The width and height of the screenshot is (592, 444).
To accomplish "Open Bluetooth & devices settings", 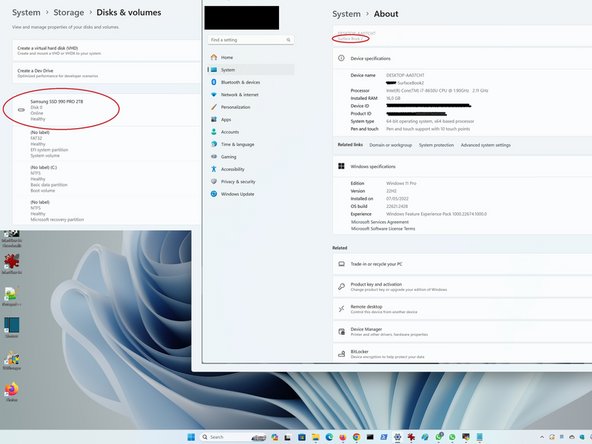I will coord(251,82).
